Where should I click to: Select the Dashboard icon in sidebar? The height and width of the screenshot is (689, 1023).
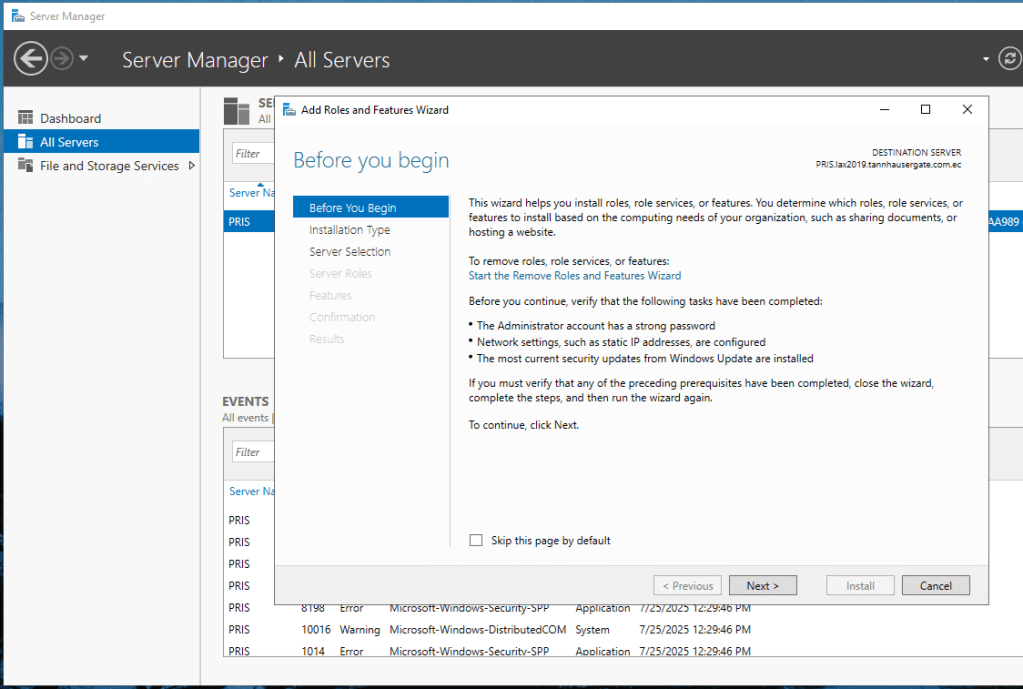point(26,118)
